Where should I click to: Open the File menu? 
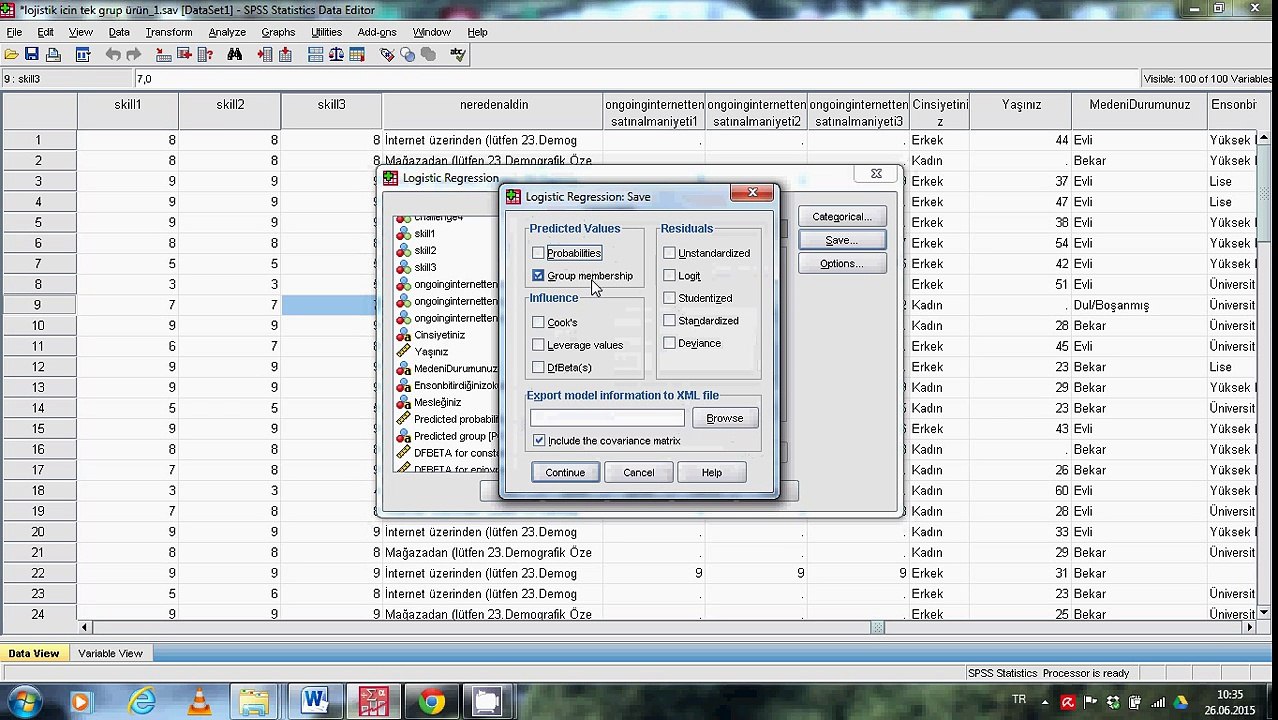tap(14, 32)
